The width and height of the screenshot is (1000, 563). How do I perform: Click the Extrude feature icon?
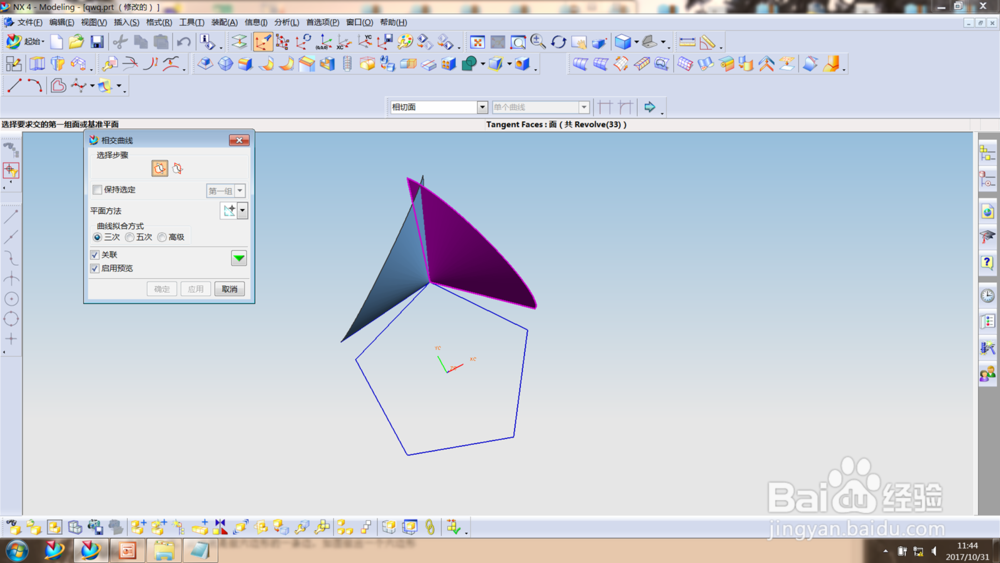click(x=38, y=64)
